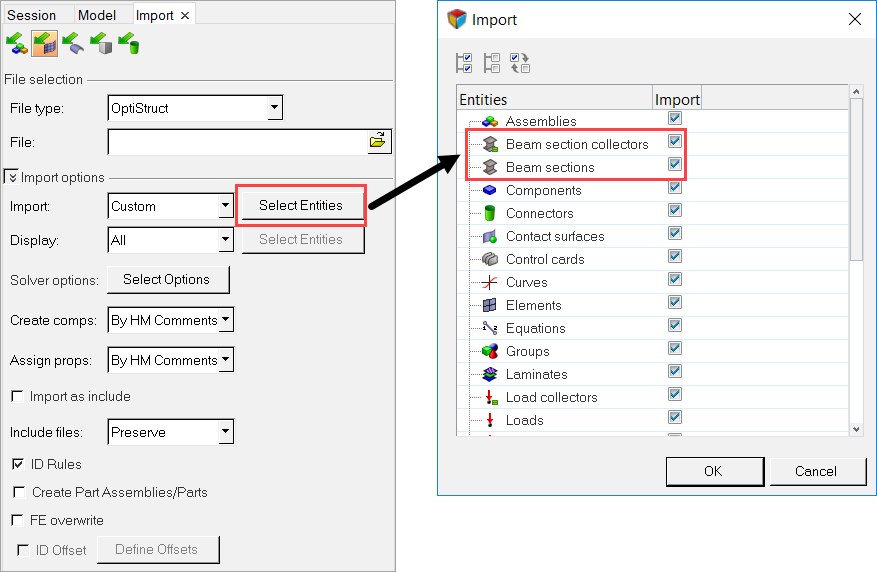Screen dimensions: 877x572
Task: Click the Components blue icon
Action: (x=489, y=190)
